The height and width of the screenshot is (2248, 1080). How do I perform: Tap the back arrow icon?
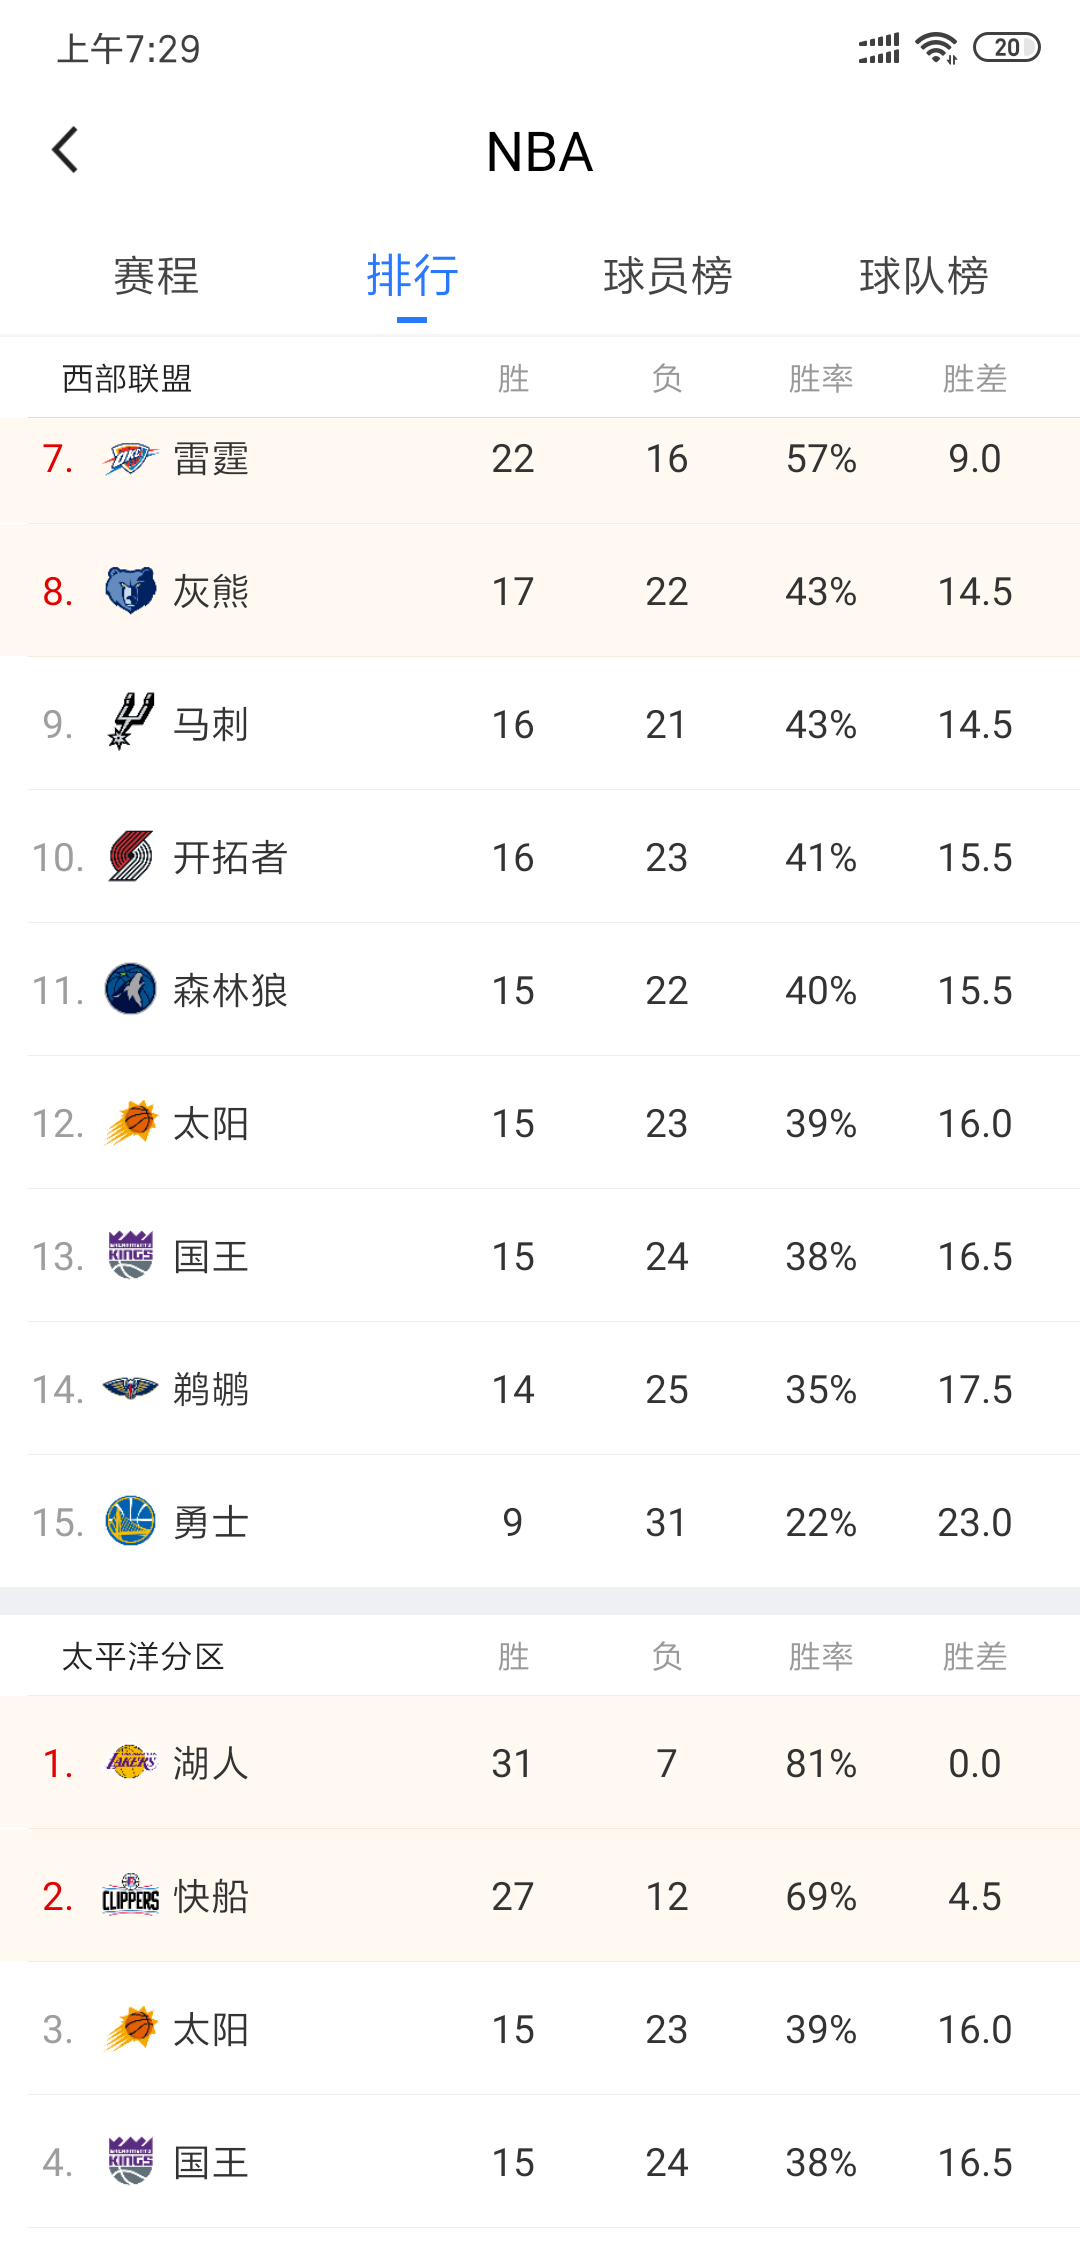click(x=66, y=151)
